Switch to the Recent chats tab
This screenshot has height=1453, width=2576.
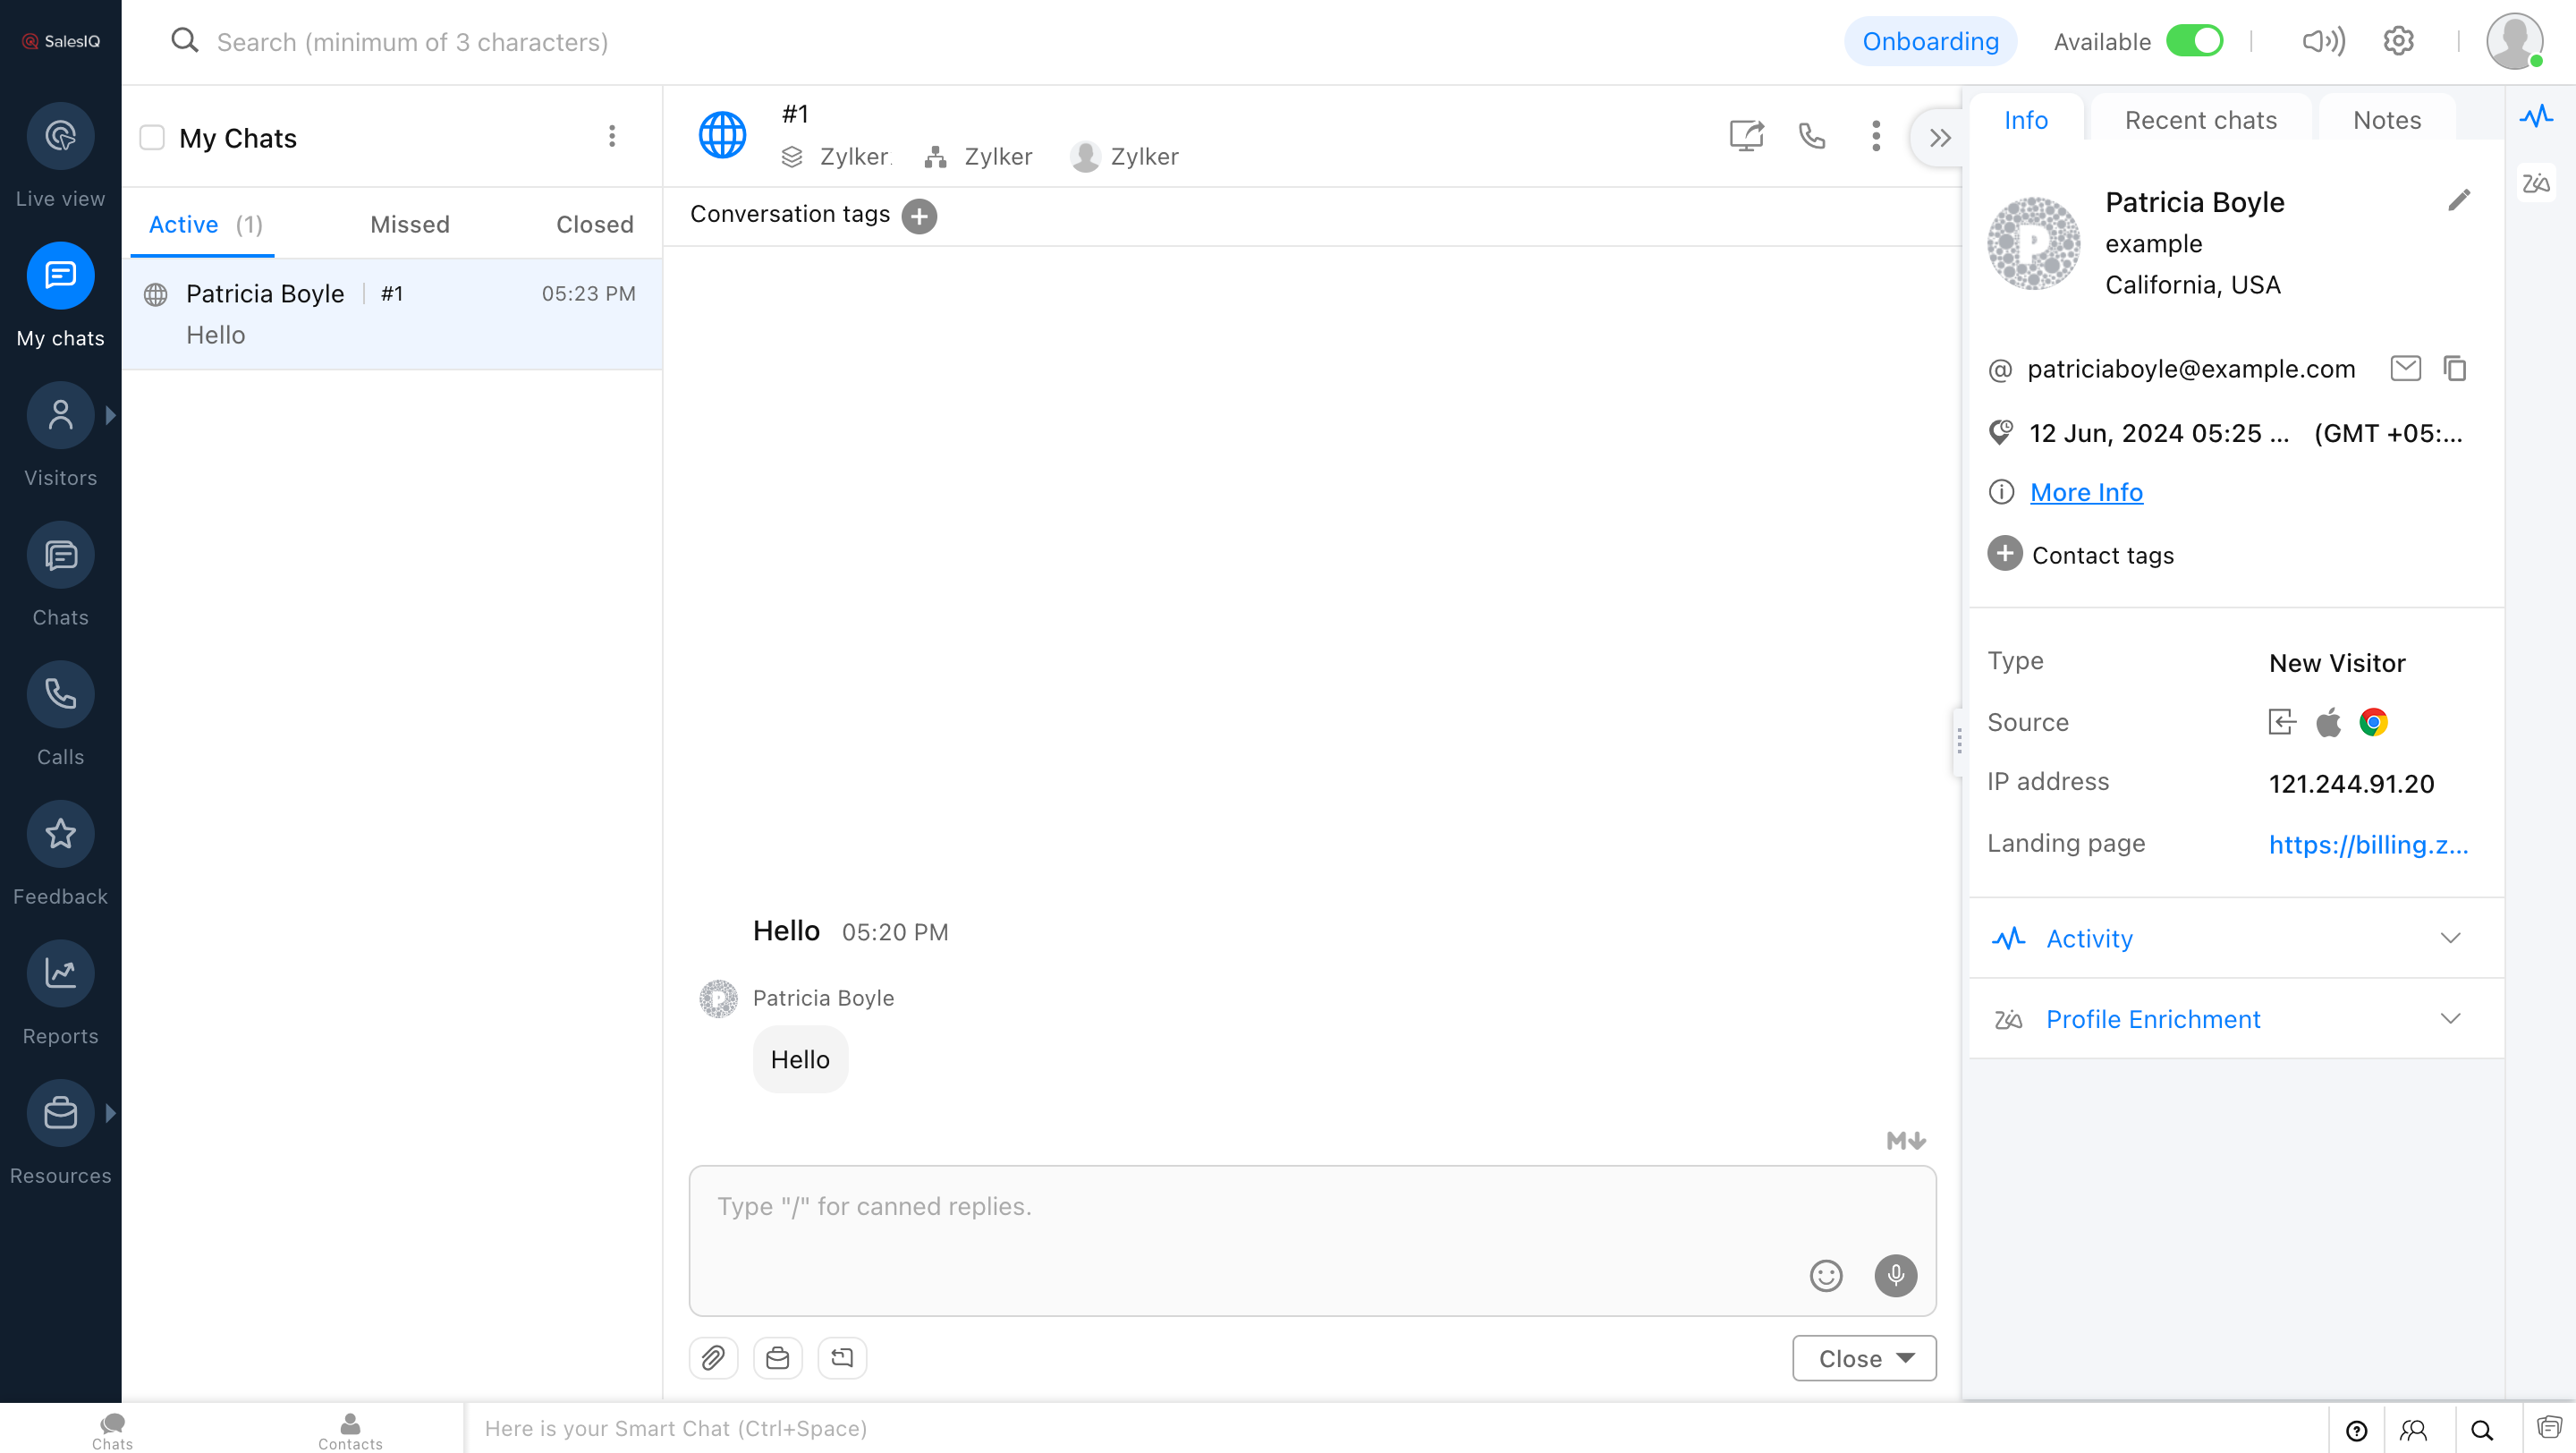[2200, 119]
